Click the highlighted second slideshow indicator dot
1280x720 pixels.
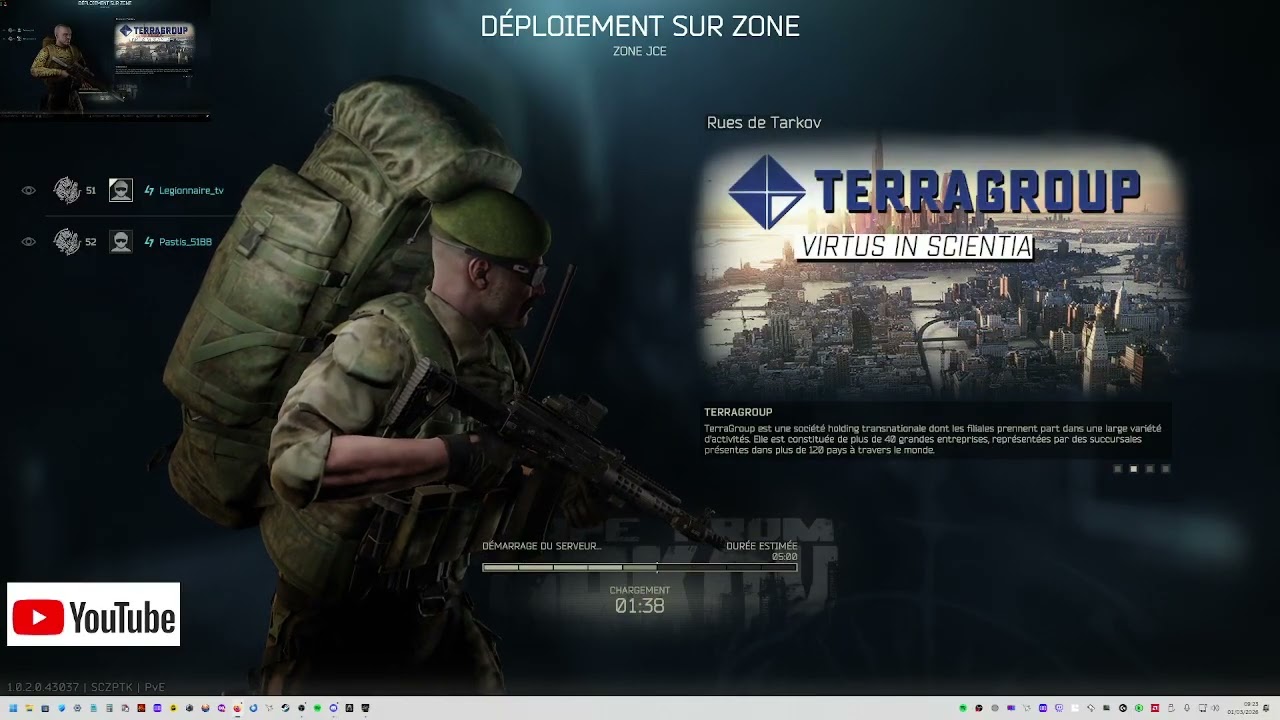coord(1134,468)
